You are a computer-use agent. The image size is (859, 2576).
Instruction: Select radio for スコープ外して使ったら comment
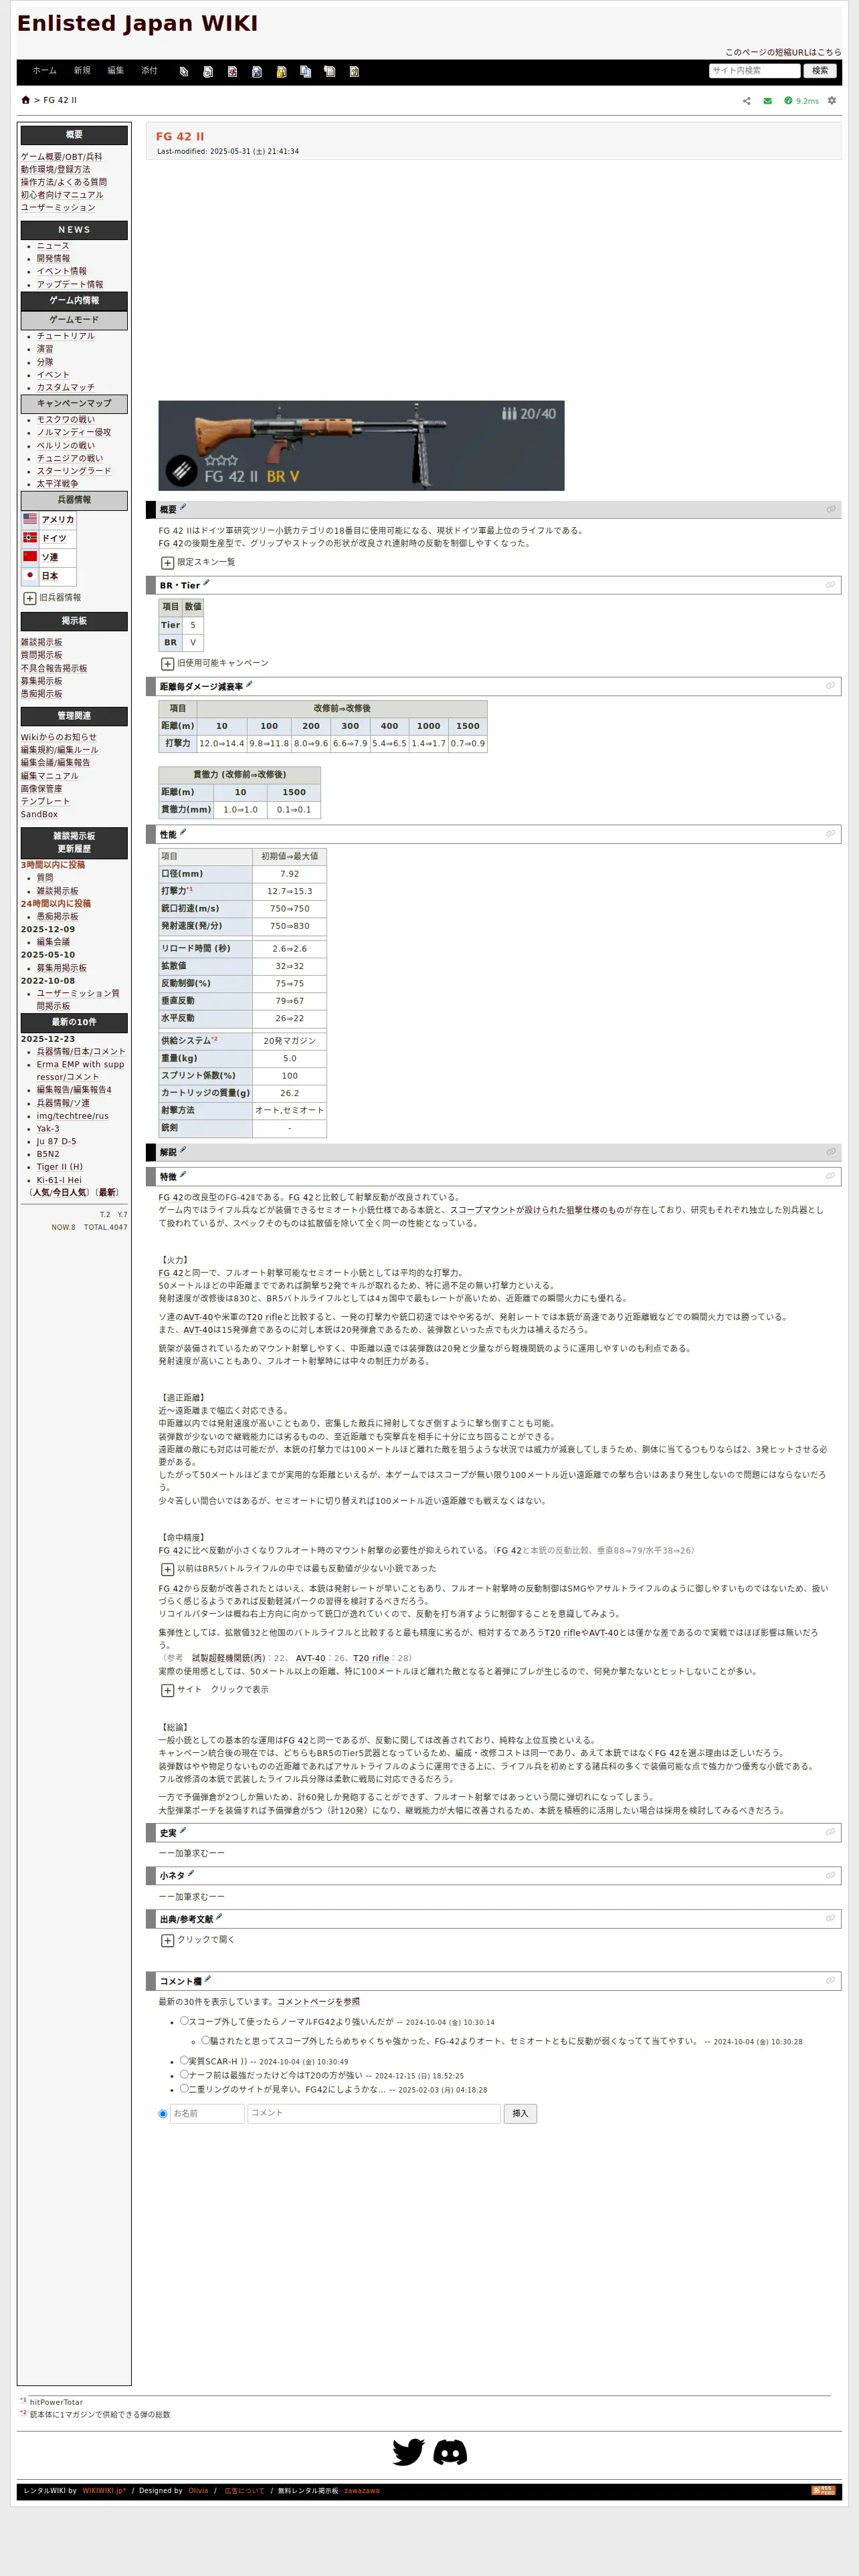pyautogui.click(x=184, y=2020)
